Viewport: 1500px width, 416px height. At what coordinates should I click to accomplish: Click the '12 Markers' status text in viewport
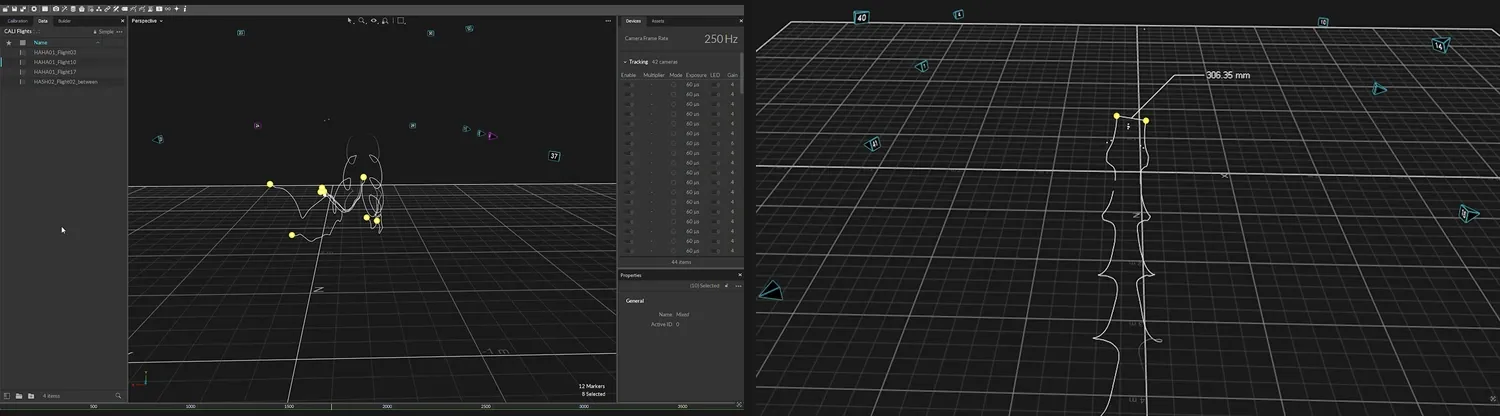point(592,386)
